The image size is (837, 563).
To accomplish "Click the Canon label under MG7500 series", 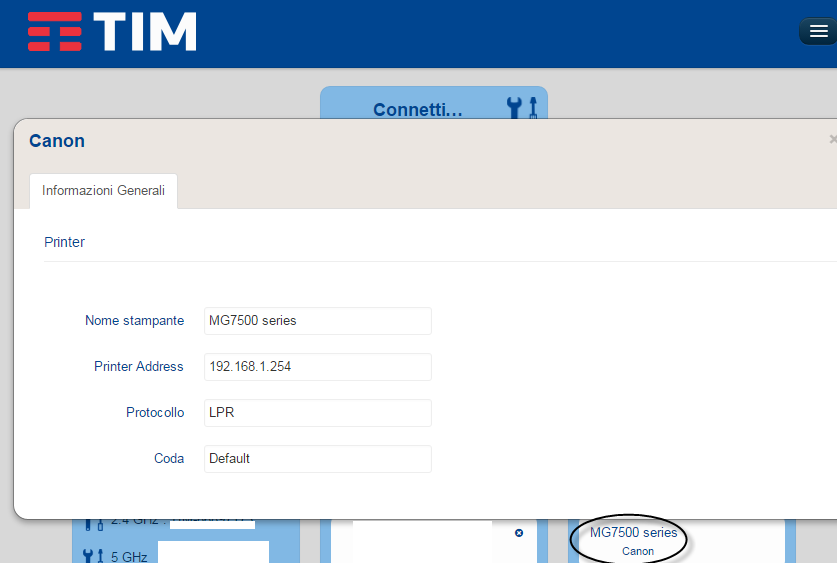I will pos(637,551).
